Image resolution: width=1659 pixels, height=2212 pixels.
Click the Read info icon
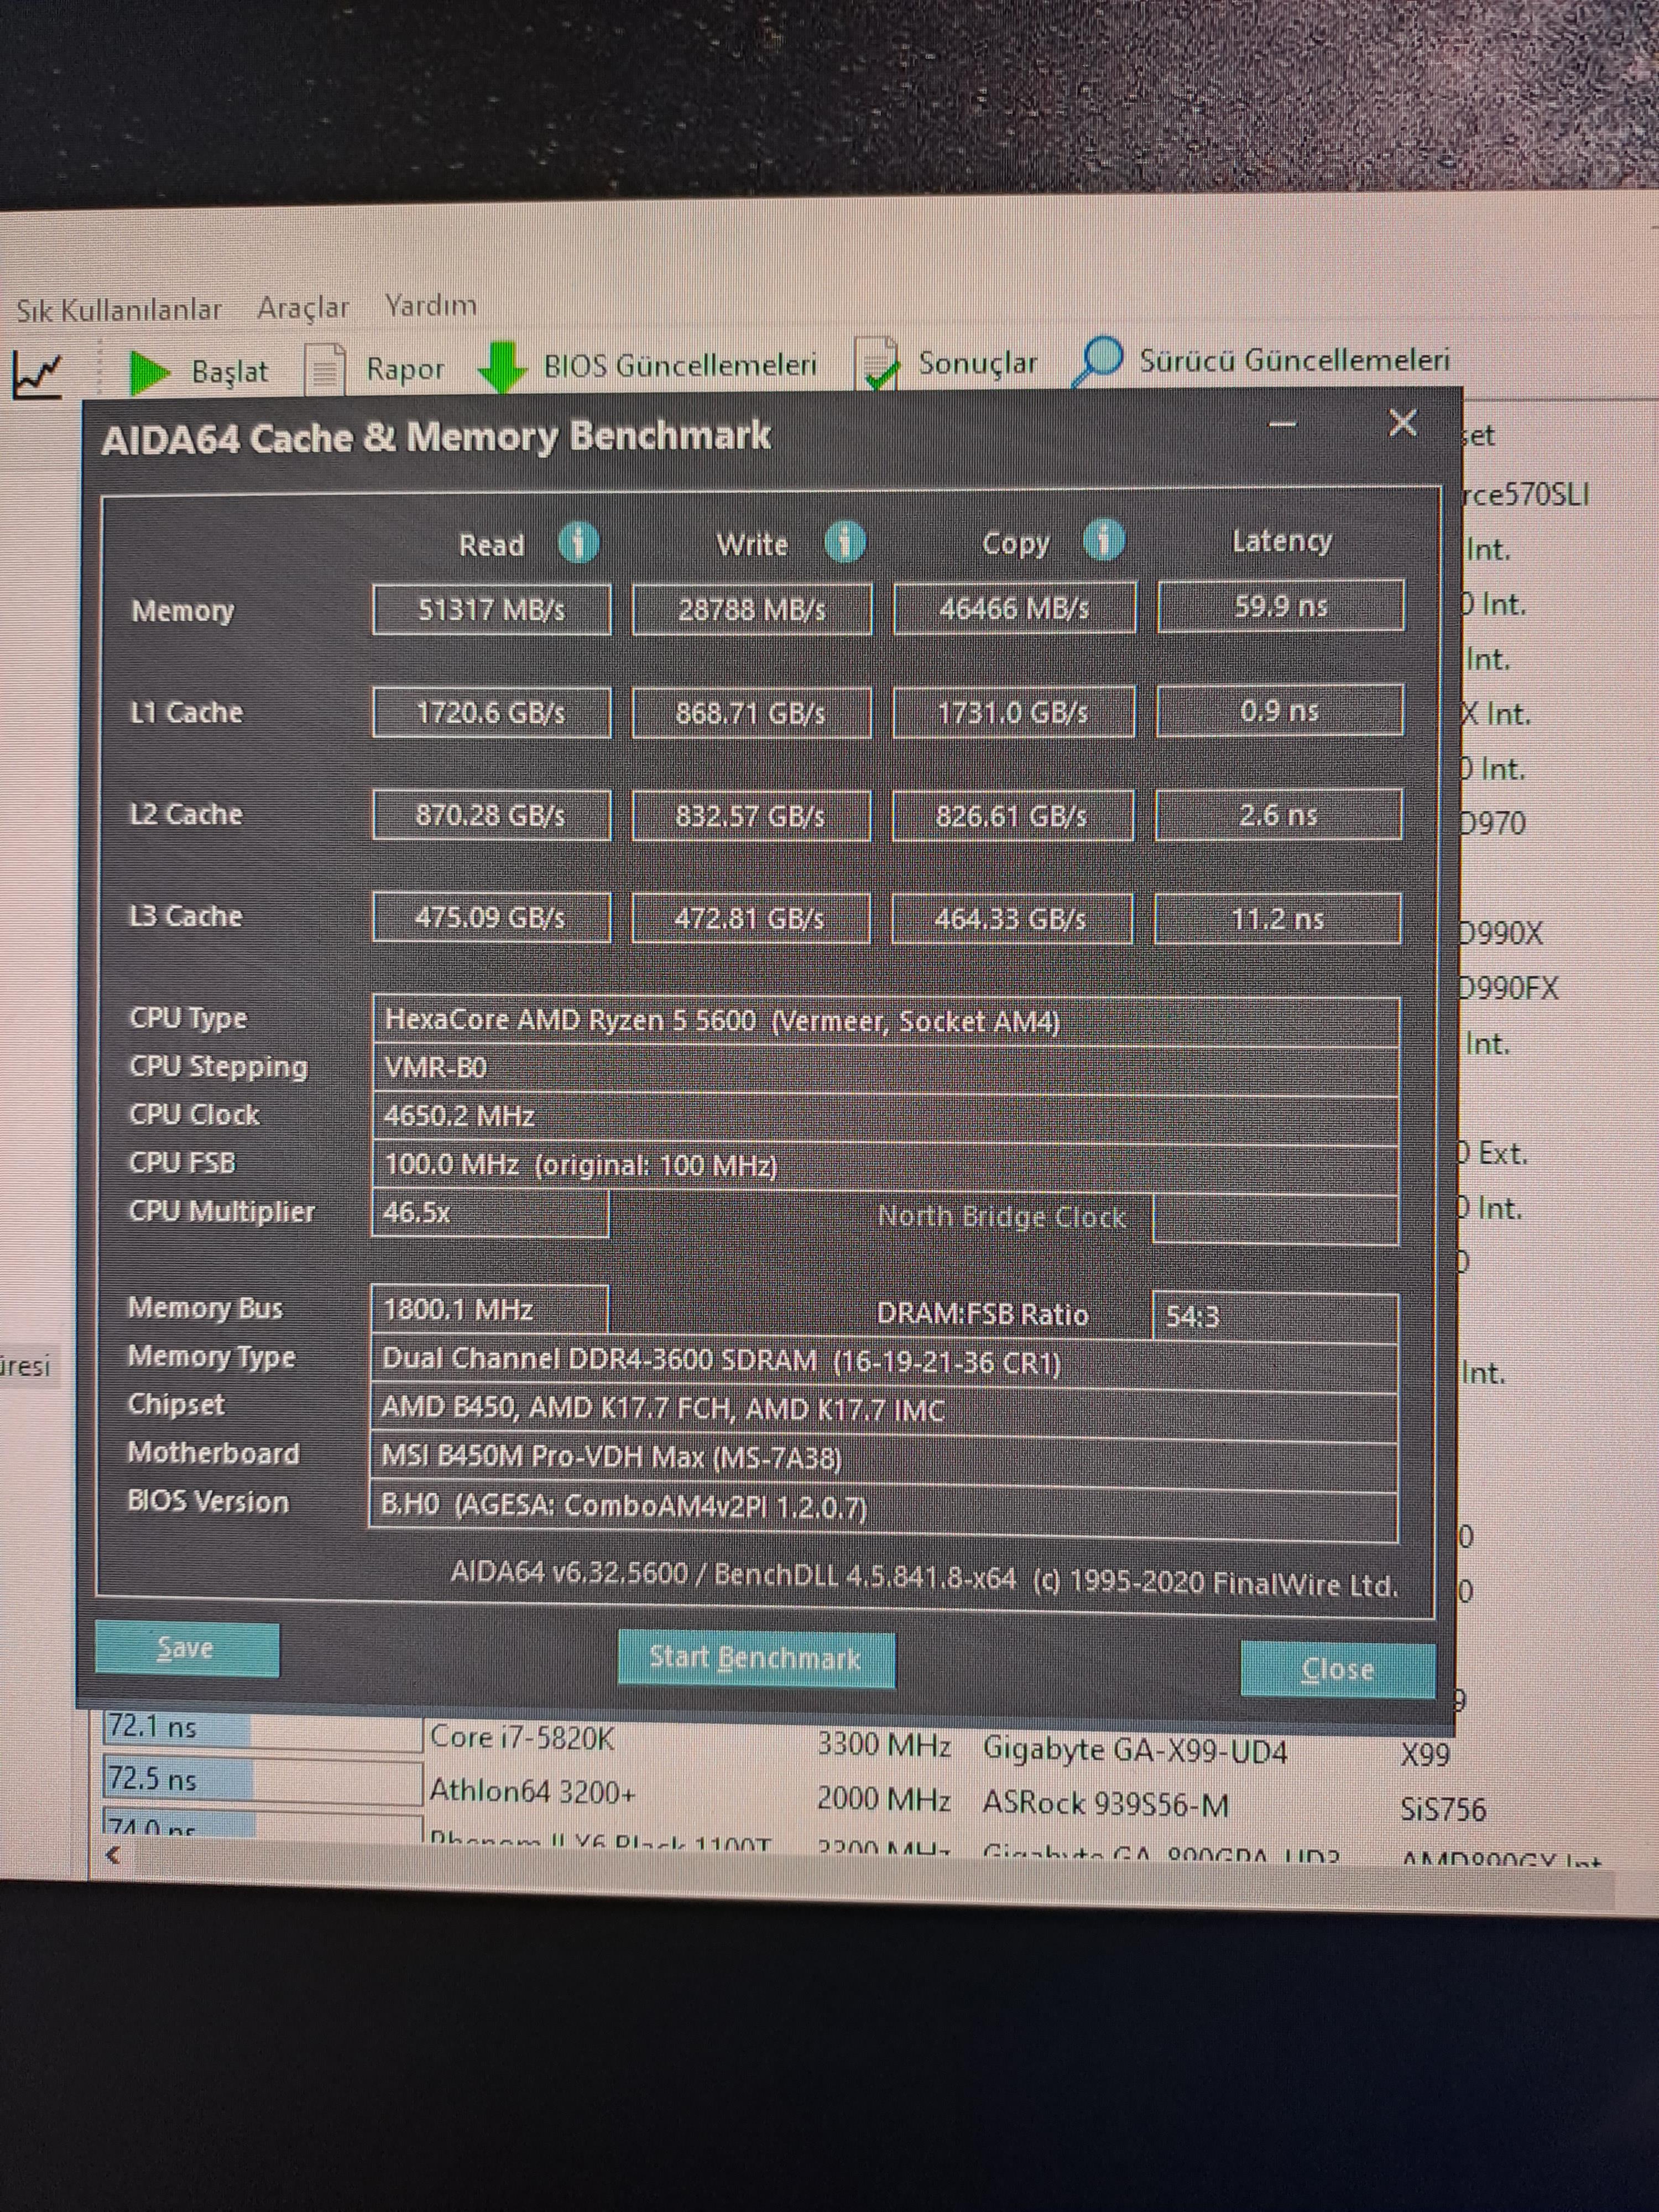click(579, 542)
